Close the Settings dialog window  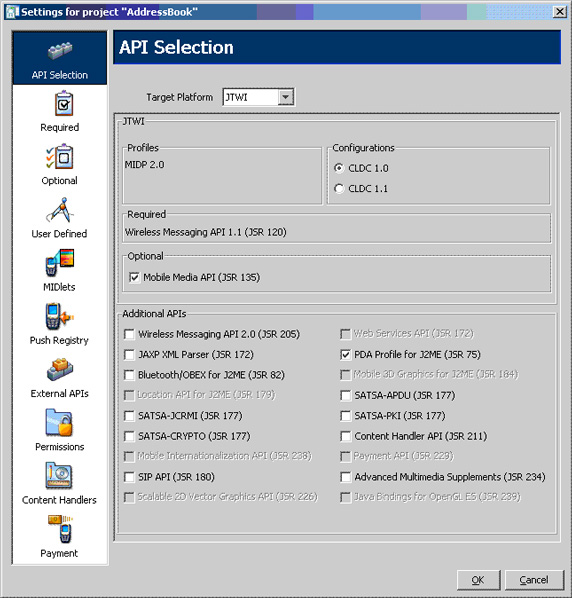pyautogui.click(x=559, y=12)
